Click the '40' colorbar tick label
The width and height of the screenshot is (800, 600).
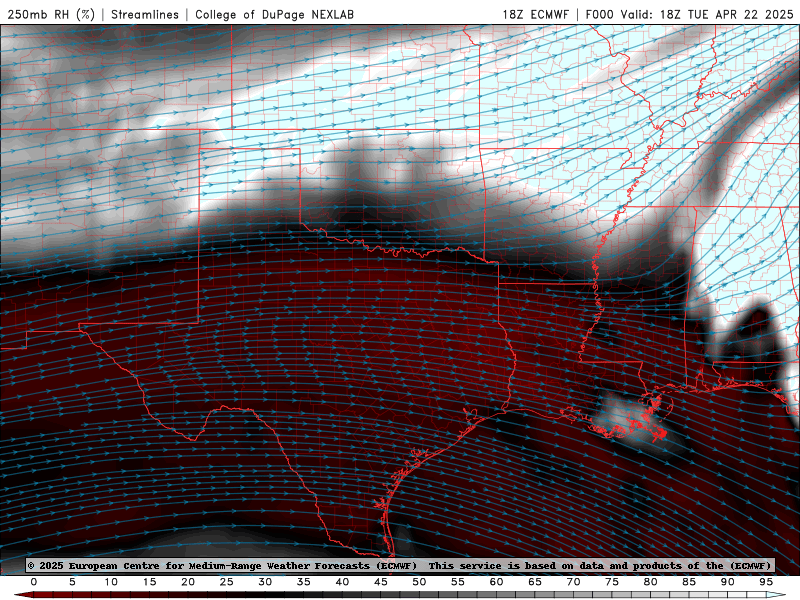[342, 582]
